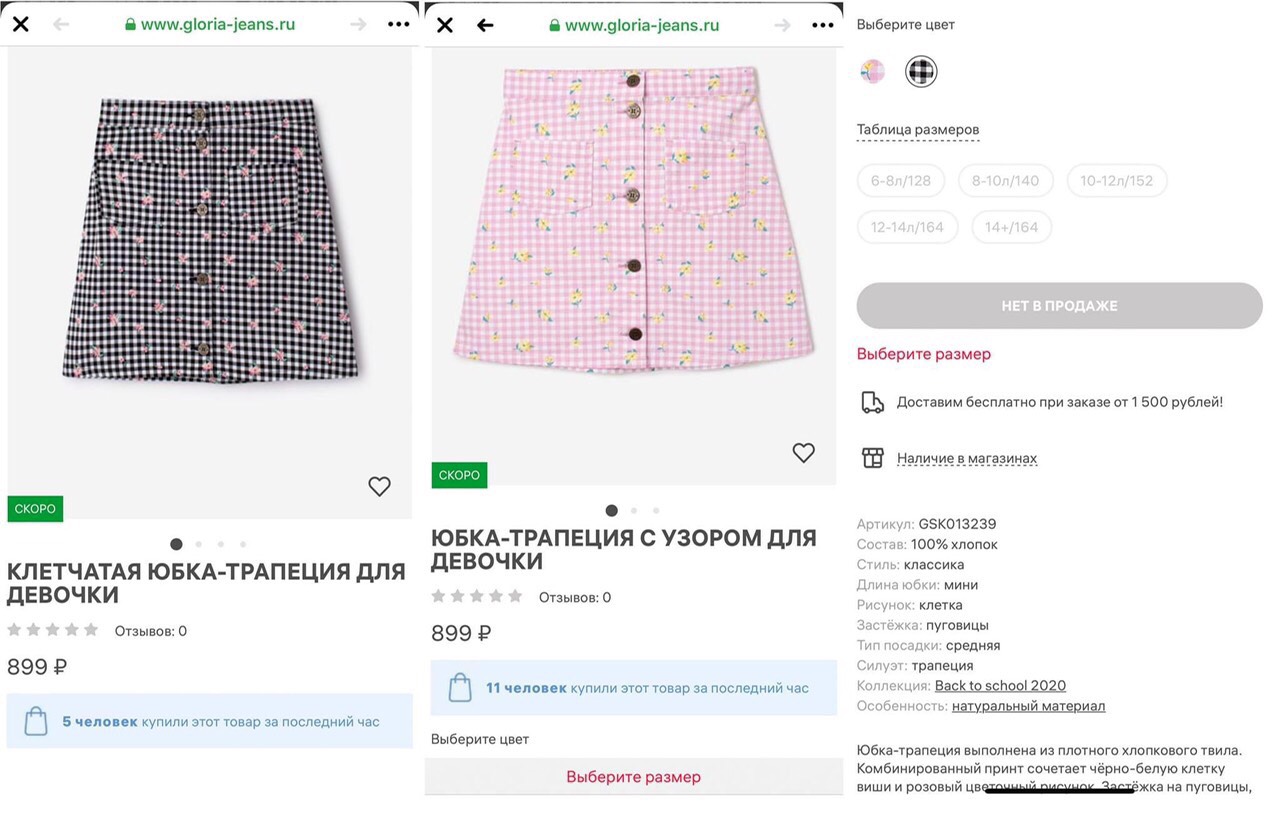
Task: Click Выберите размер bar under pink skirt
Action: coord(634,777)
